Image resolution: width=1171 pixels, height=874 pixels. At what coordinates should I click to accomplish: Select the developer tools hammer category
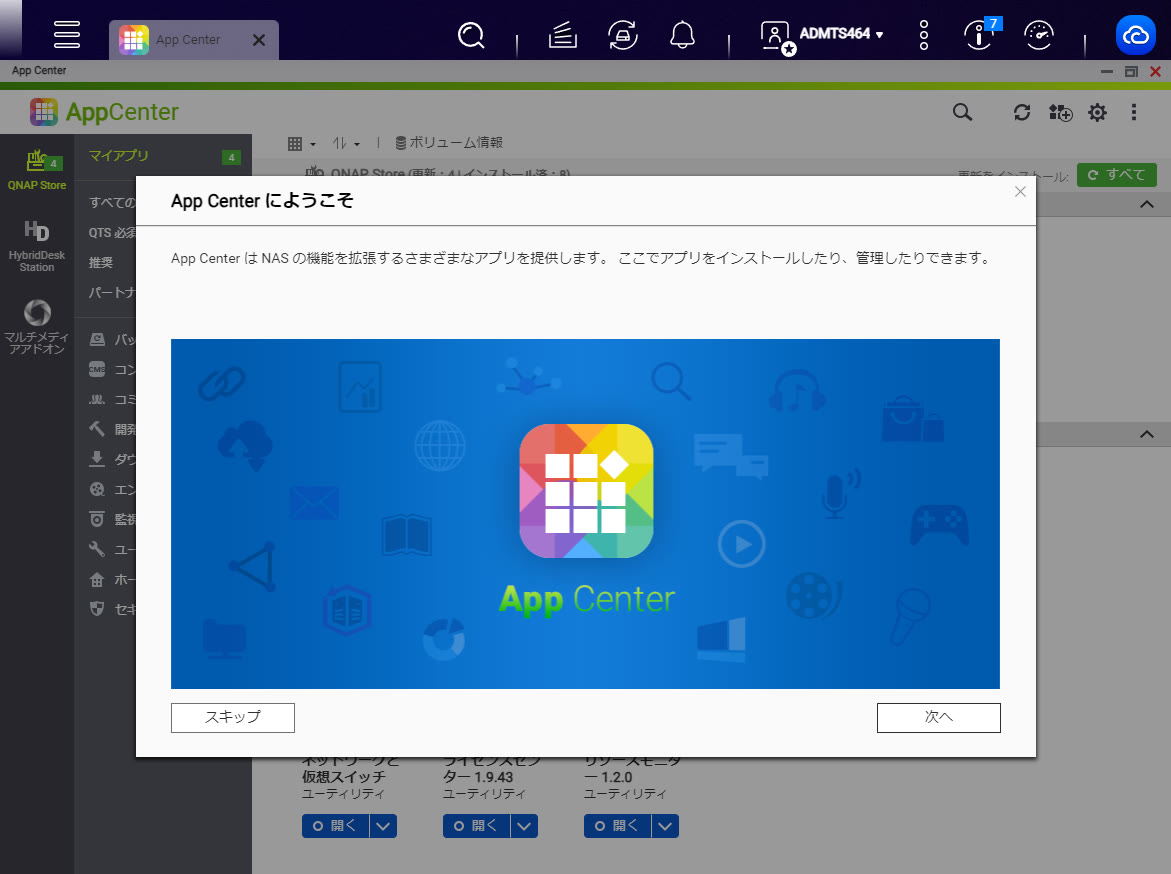(x=97, y=429)
